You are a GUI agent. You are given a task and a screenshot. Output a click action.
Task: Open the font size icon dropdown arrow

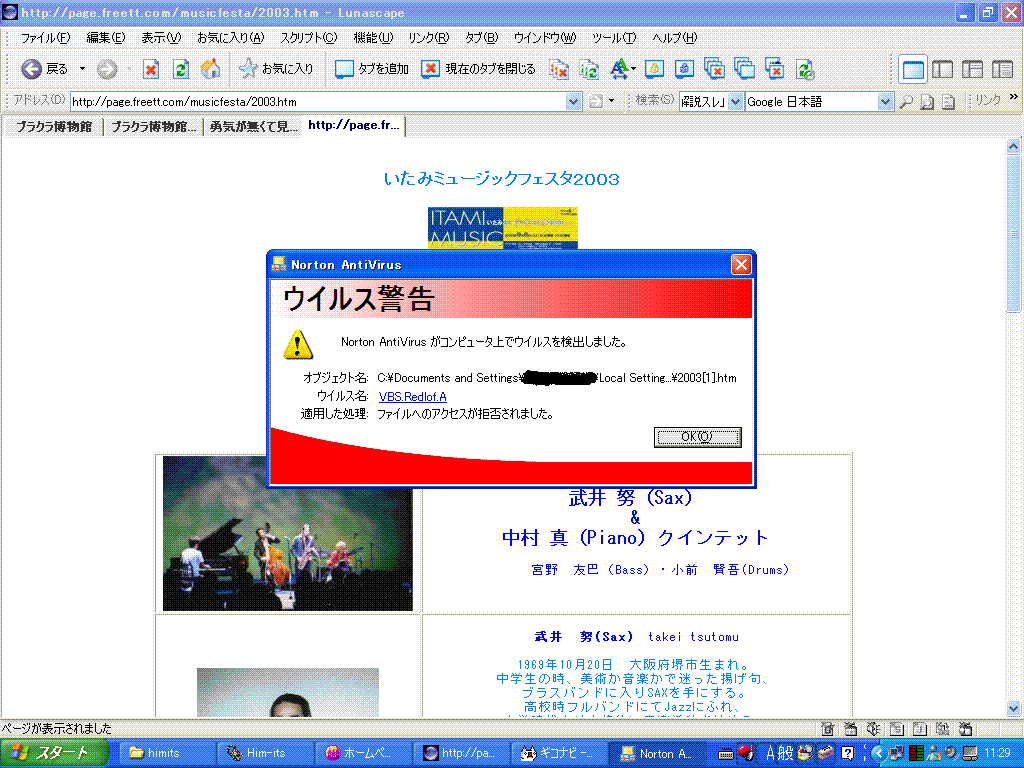coord(633,69)
